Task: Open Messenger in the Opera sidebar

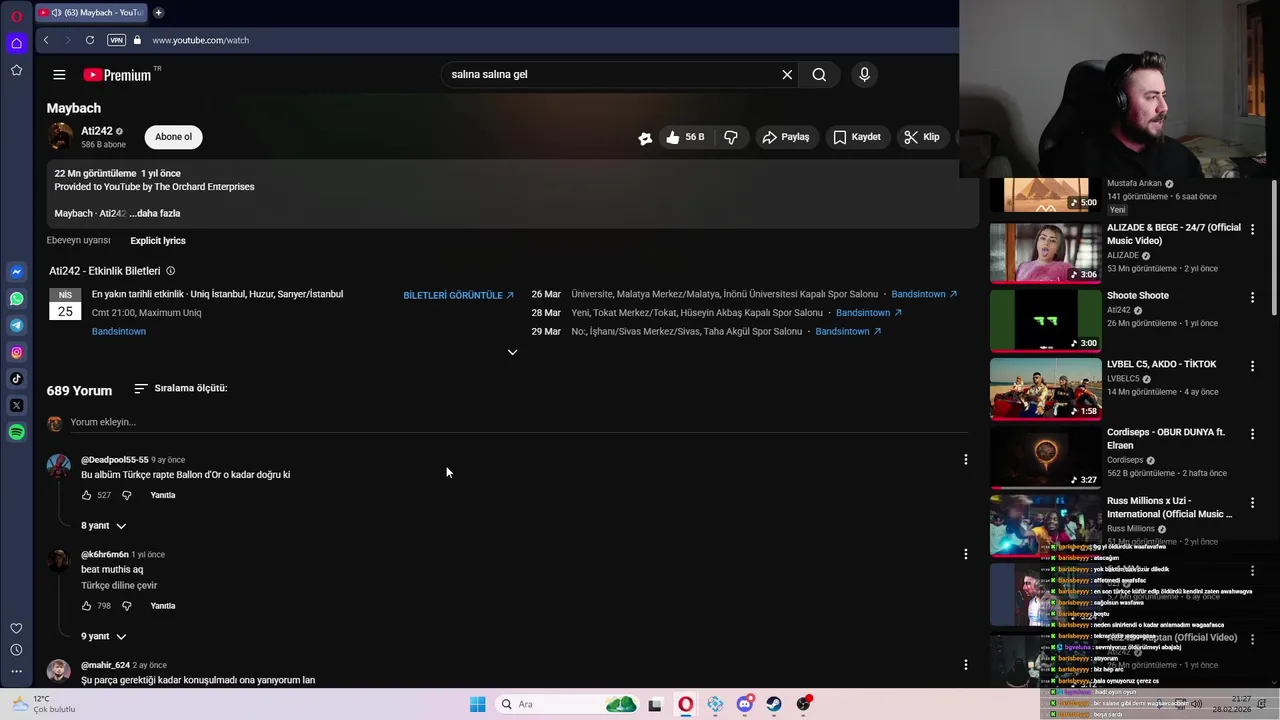Action: tap(16, 272)
